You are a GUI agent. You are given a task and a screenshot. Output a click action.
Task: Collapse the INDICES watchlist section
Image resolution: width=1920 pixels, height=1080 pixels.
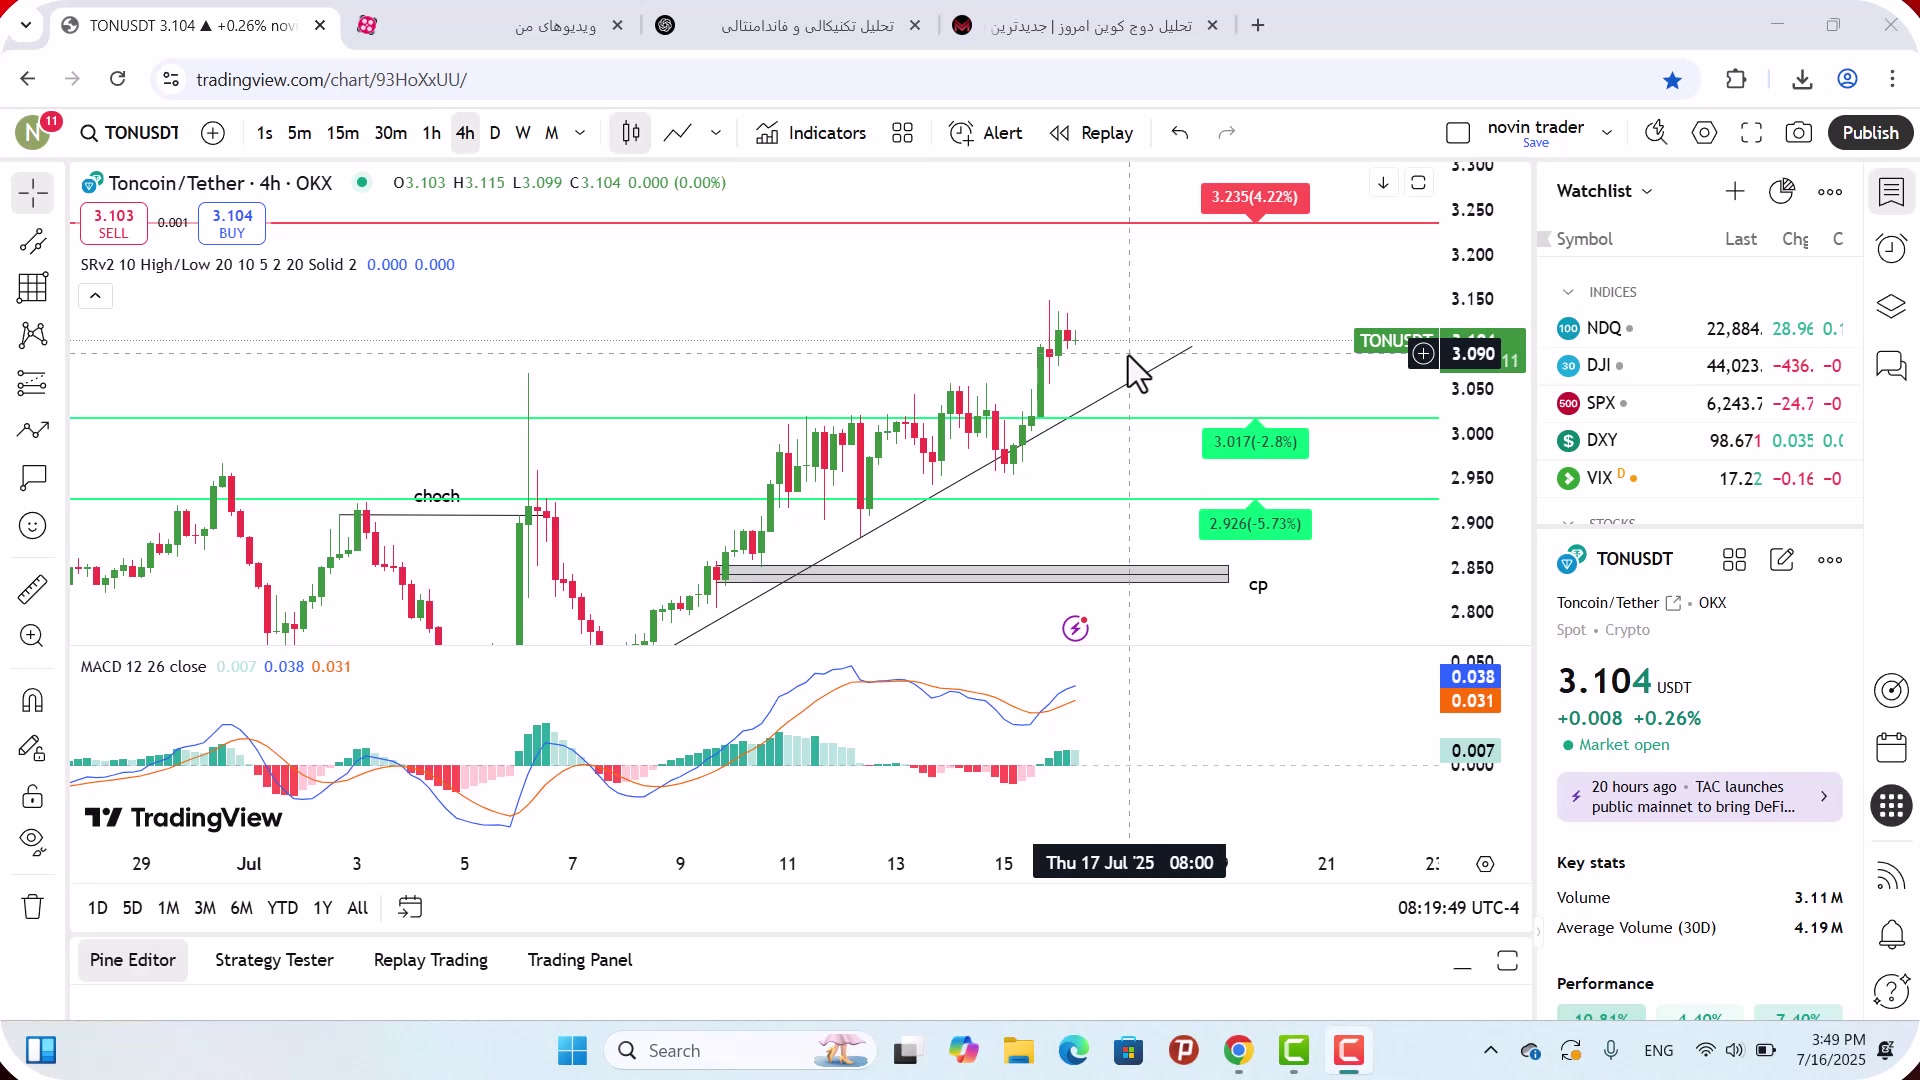coord(1568,292)
